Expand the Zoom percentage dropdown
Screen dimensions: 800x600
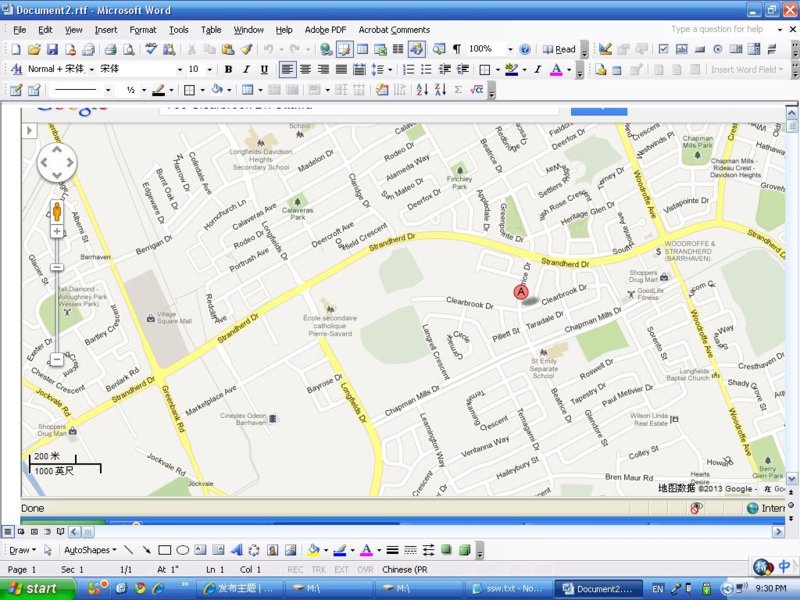(x=510, y=49)
